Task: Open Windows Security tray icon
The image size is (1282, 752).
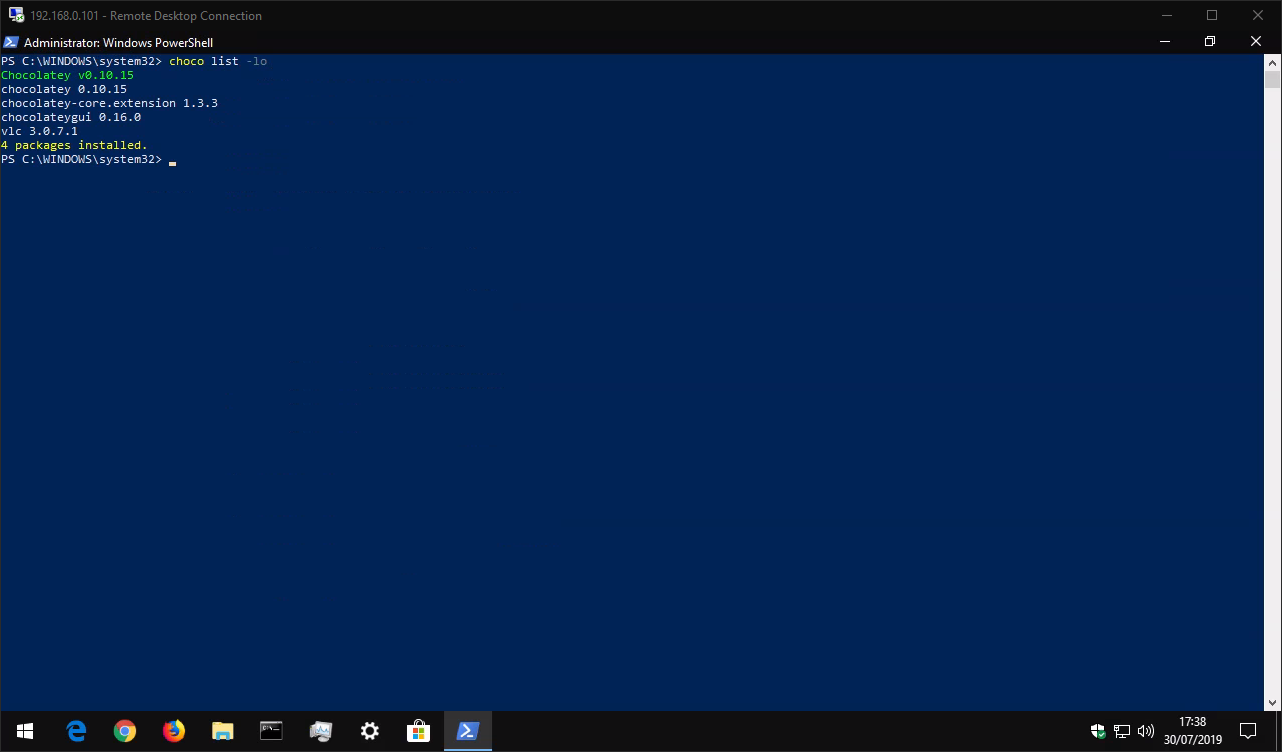Action: pyautogui.click(x=1098, y=731)
